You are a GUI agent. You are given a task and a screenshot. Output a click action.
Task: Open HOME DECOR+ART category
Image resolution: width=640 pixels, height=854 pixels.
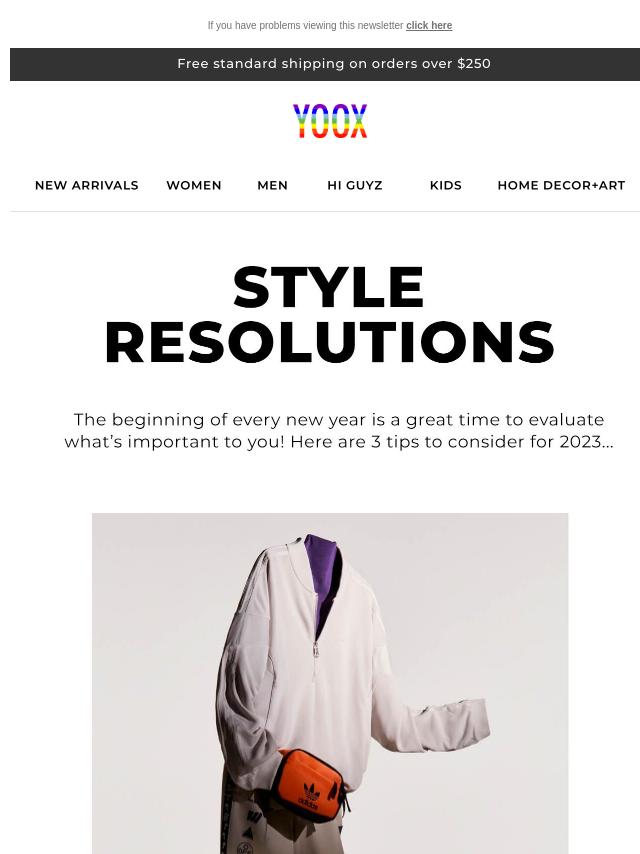point(561,185)
